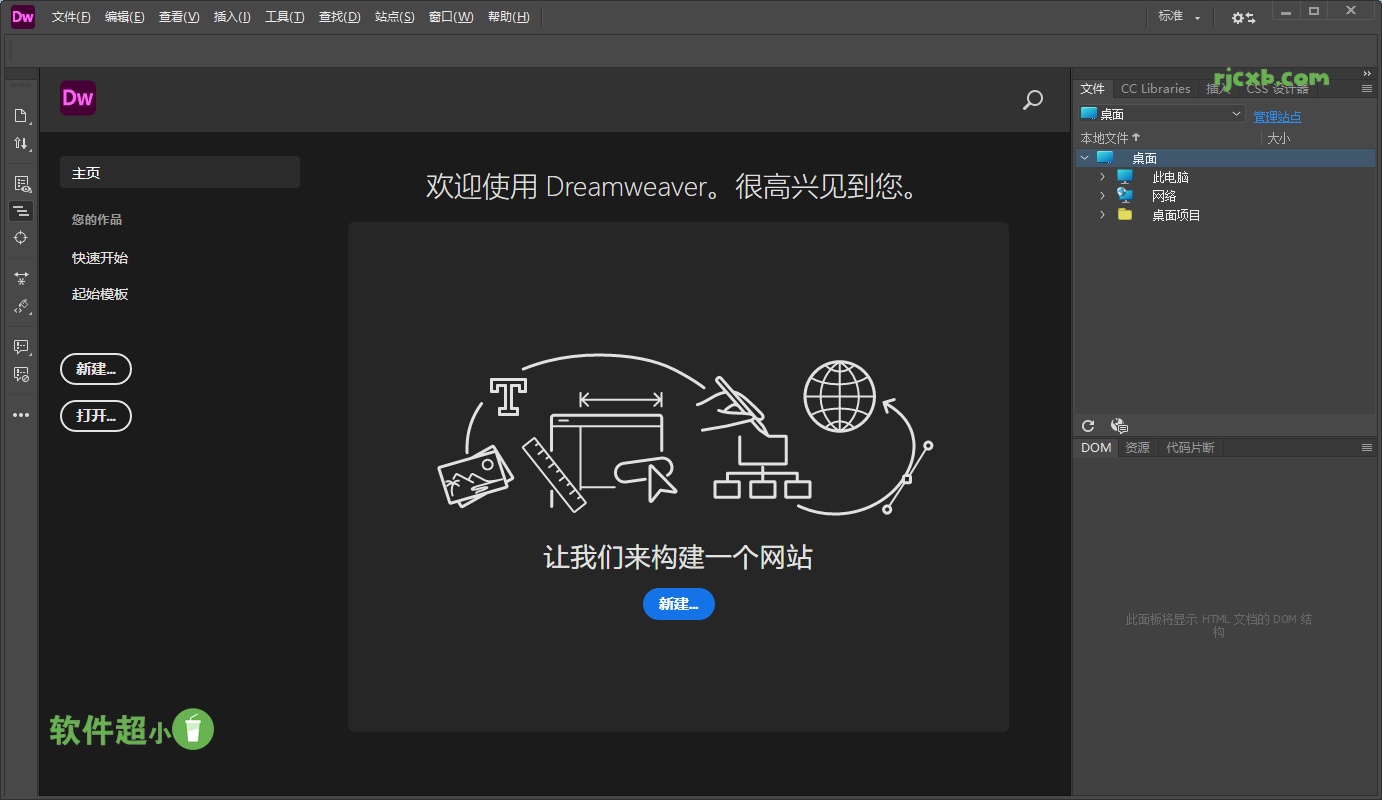
Task: Select the new document icon in left sidebar
Action: point(21,115)
